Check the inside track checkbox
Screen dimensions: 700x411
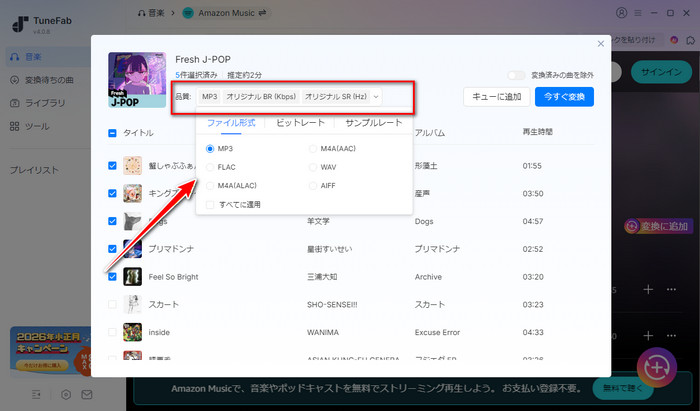pyautogui.click(x=112, y=332)
